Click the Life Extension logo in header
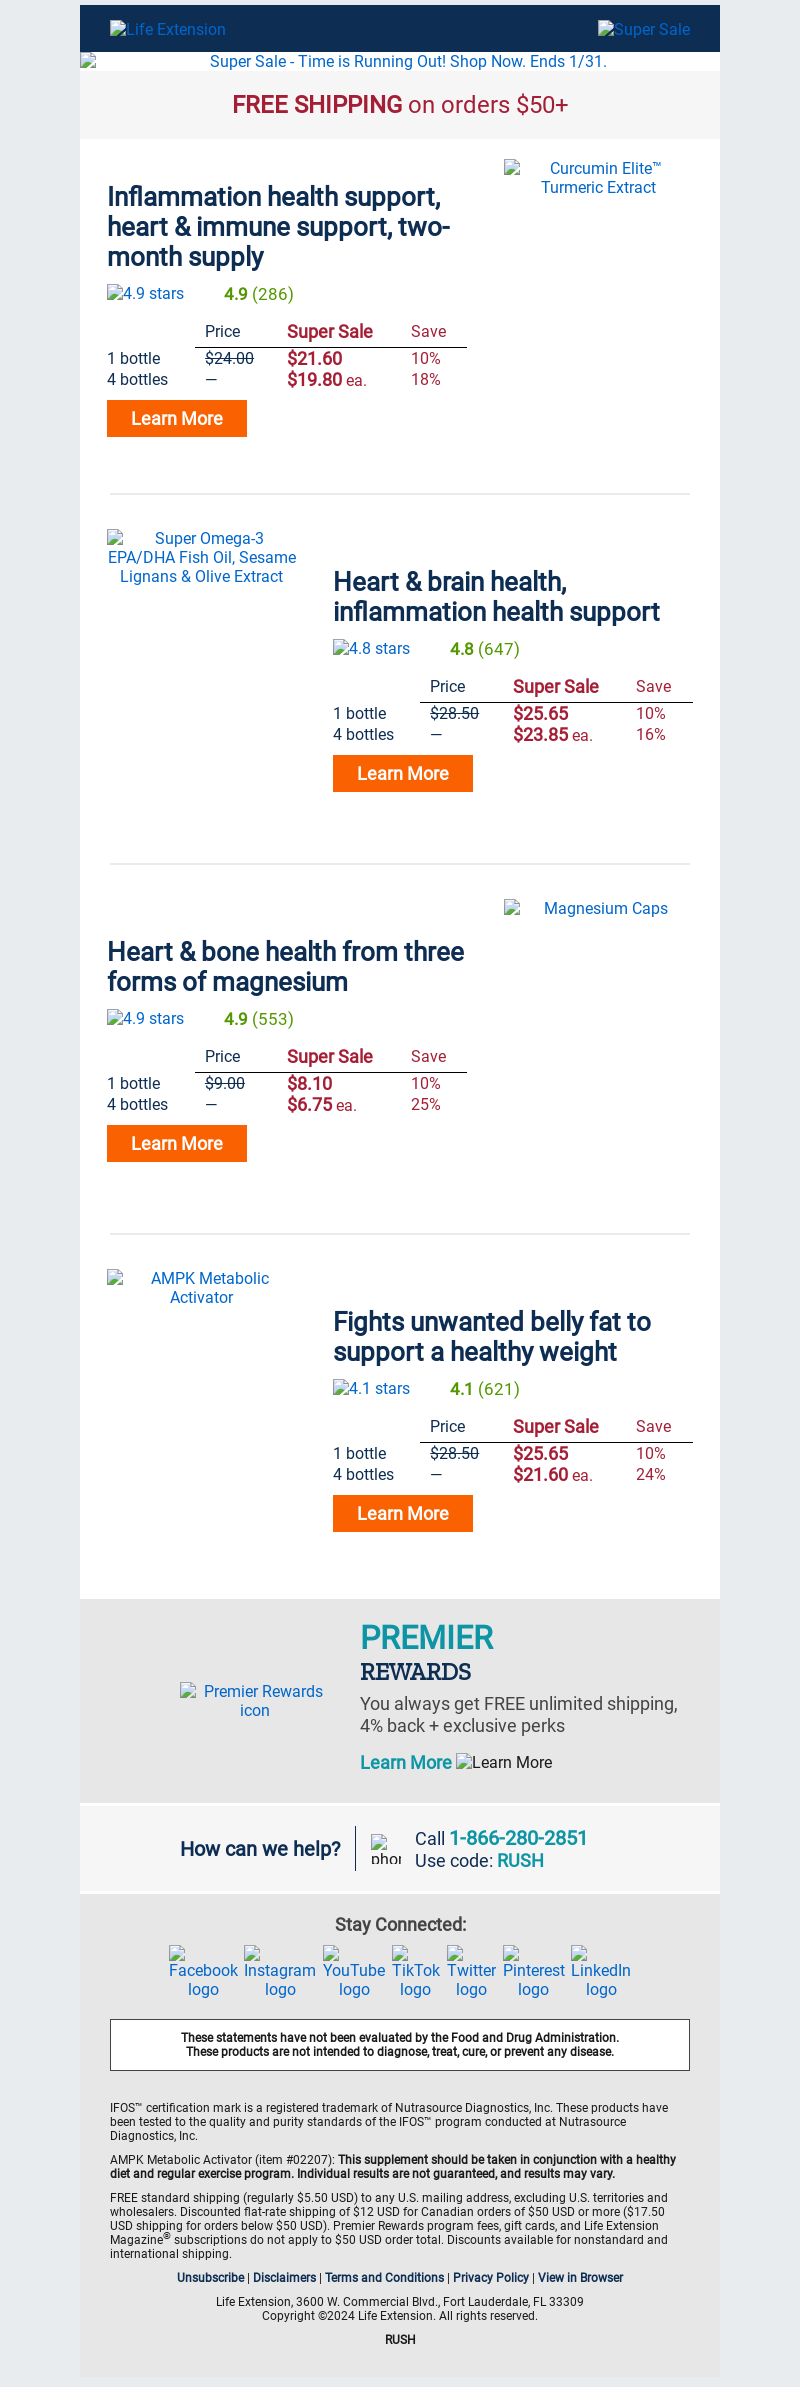This screenshot has width=800, height=2406. [x=168, y=29]
